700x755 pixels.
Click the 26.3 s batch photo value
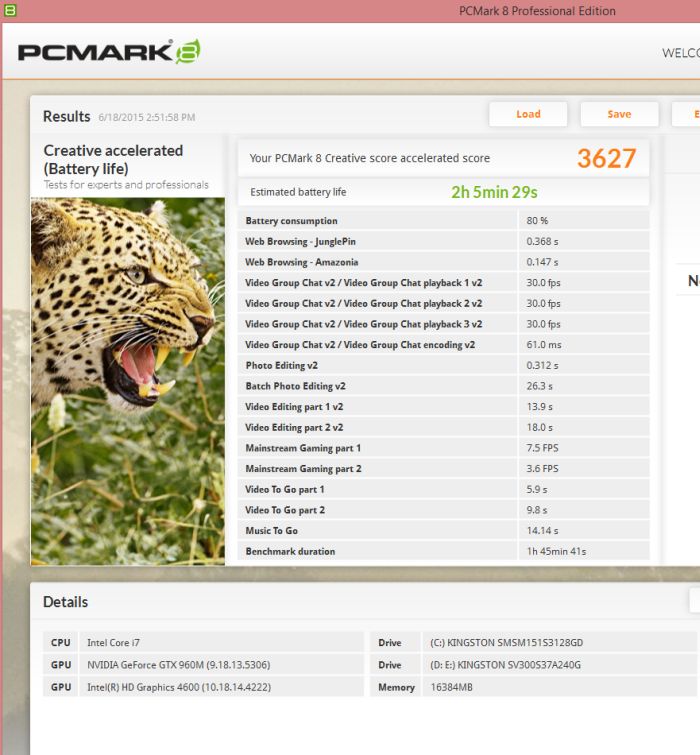[539, 386]
